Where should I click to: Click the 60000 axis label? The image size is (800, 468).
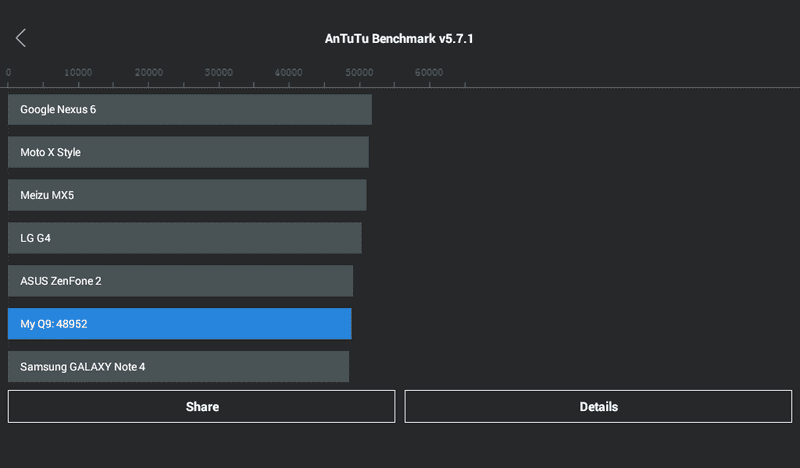point(429,72)
